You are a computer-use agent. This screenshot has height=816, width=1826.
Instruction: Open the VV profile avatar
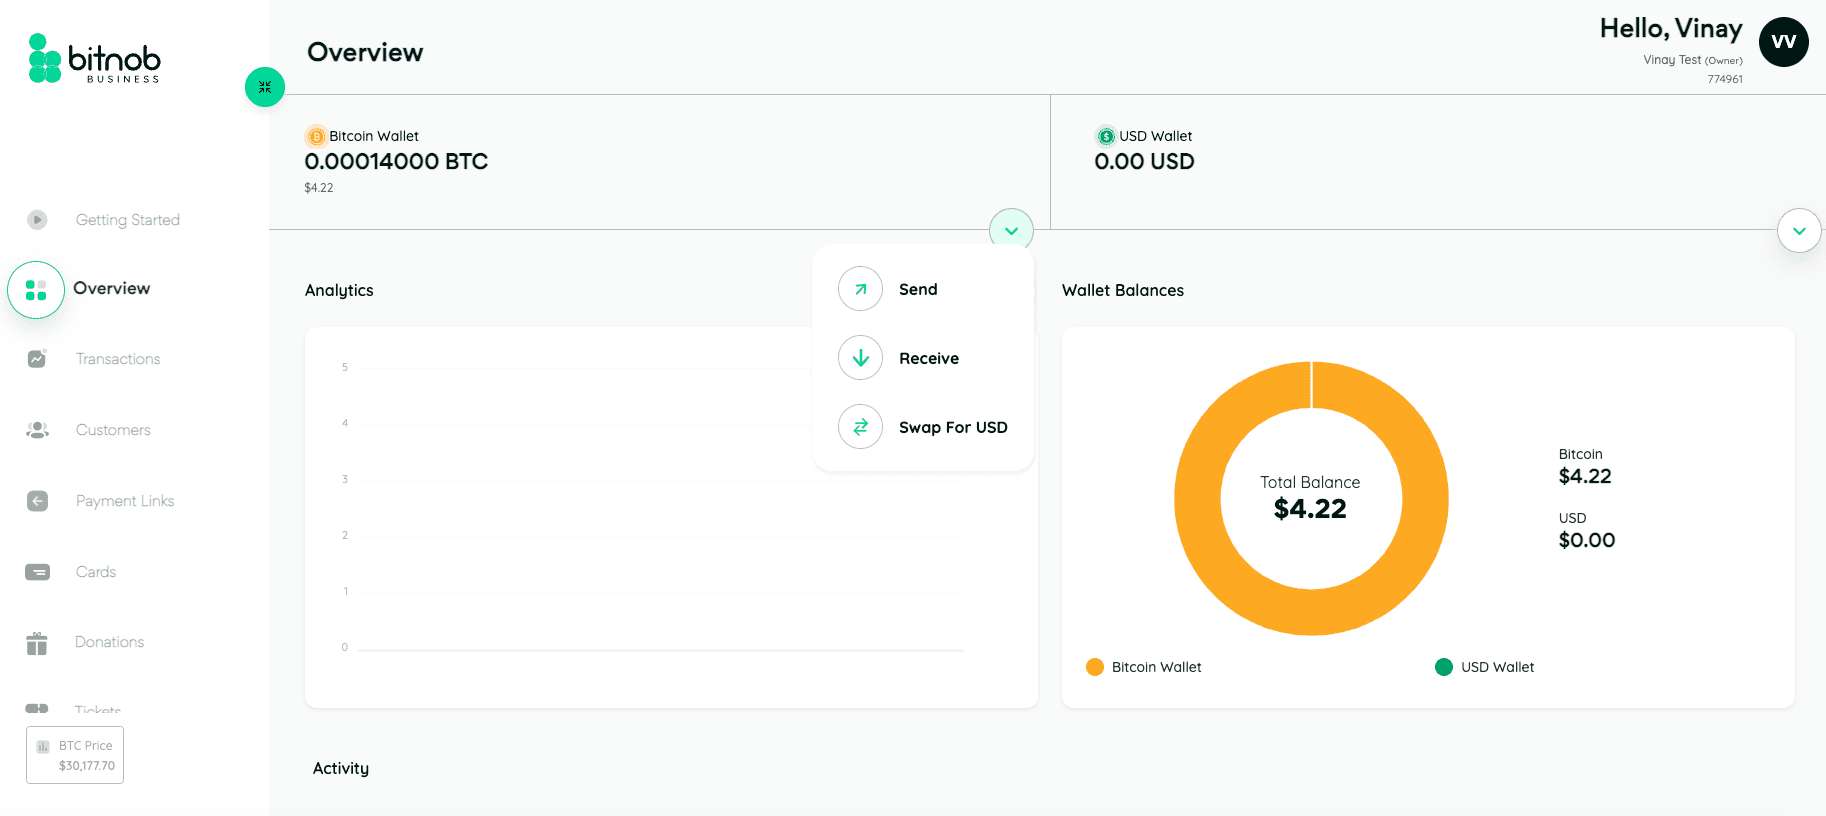pyautogui.click(x=1783, y=42)
